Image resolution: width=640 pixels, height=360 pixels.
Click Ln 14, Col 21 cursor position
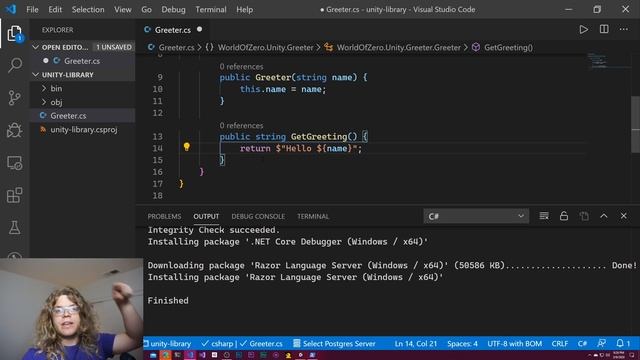(416, 344)
